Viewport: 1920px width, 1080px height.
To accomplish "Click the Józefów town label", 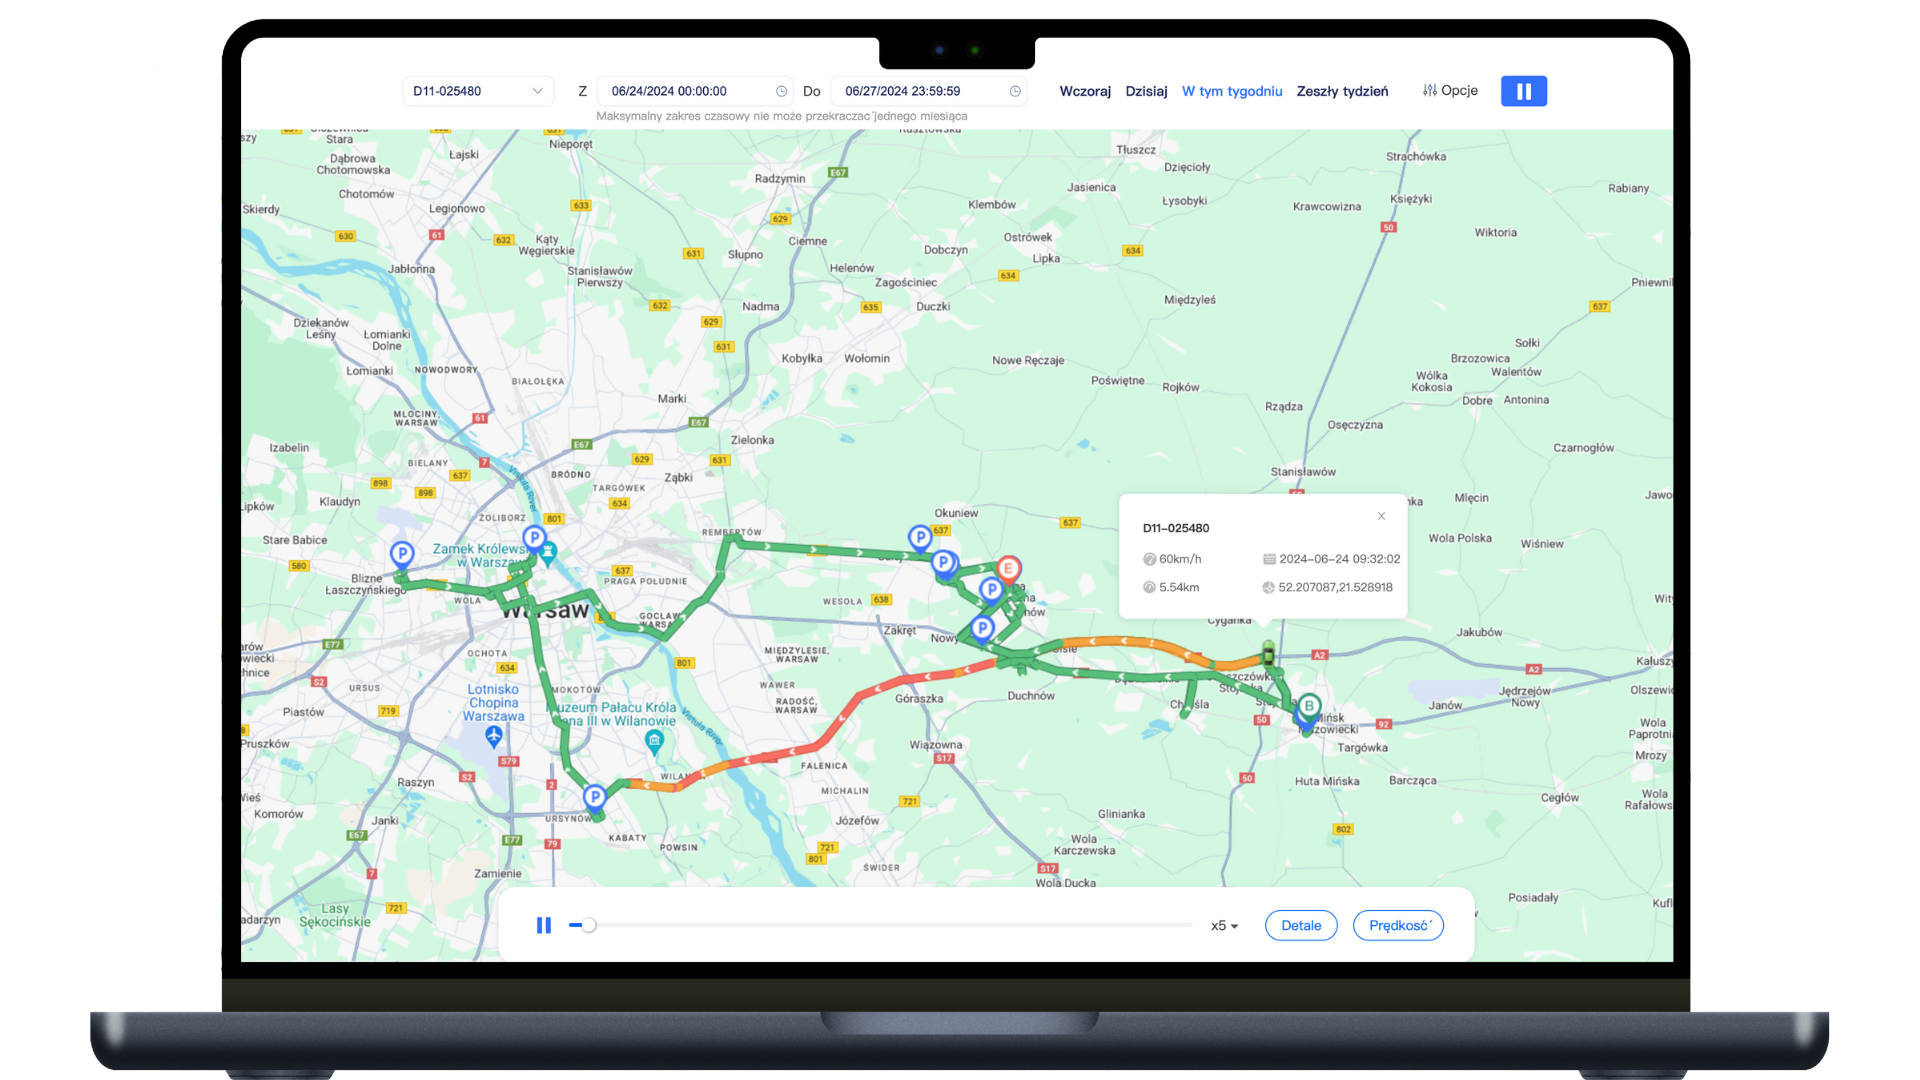I will point(857,821).
